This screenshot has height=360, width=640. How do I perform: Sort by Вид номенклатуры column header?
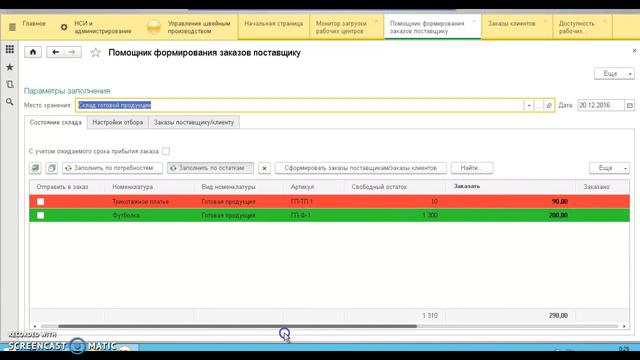pyautogui.click(x=238, y=187)
